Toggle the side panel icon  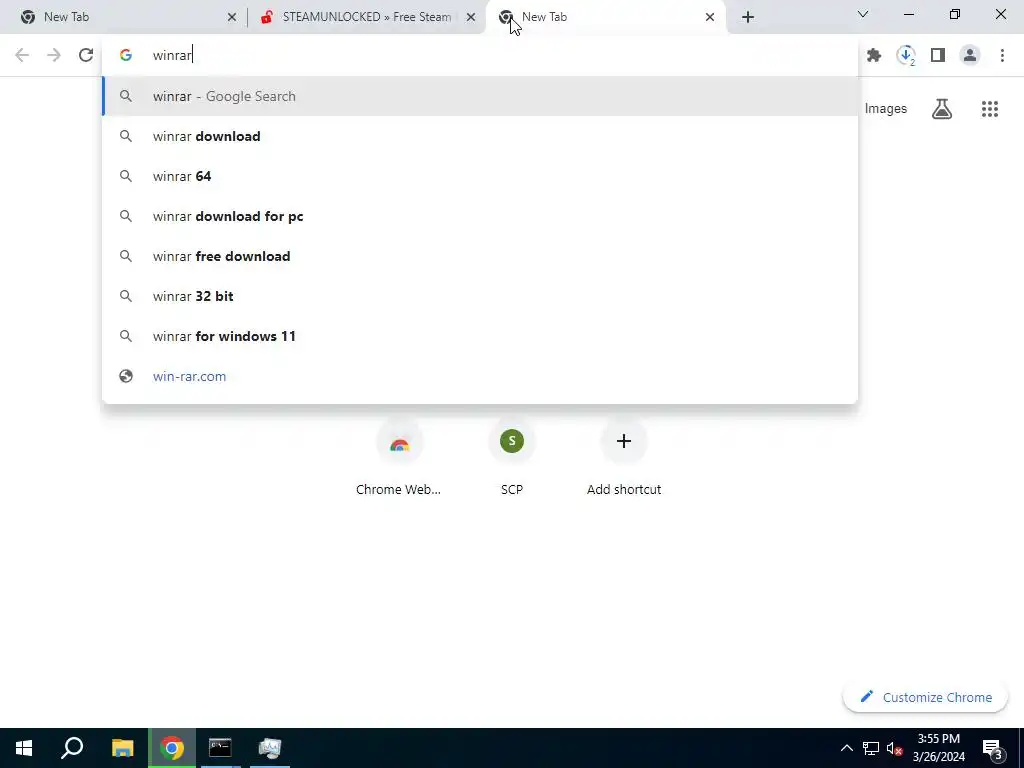click(x=938, y=56)
